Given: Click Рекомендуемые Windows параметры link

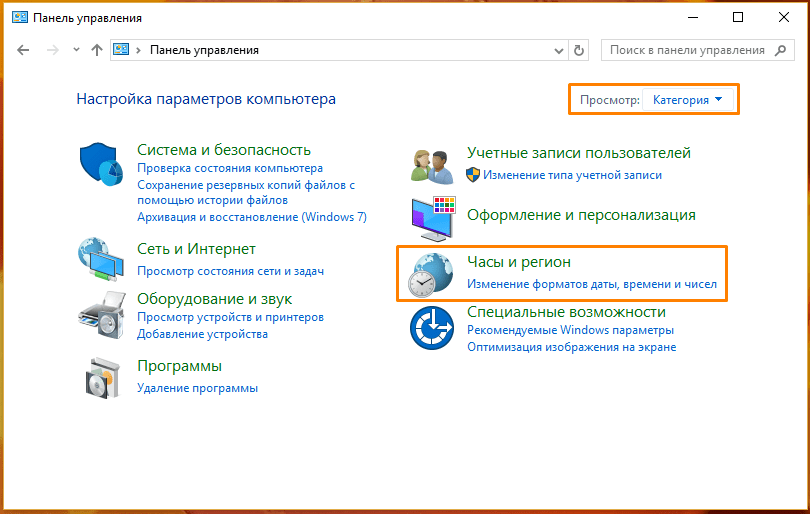Looking at the screenshot, I should [570, 330].
